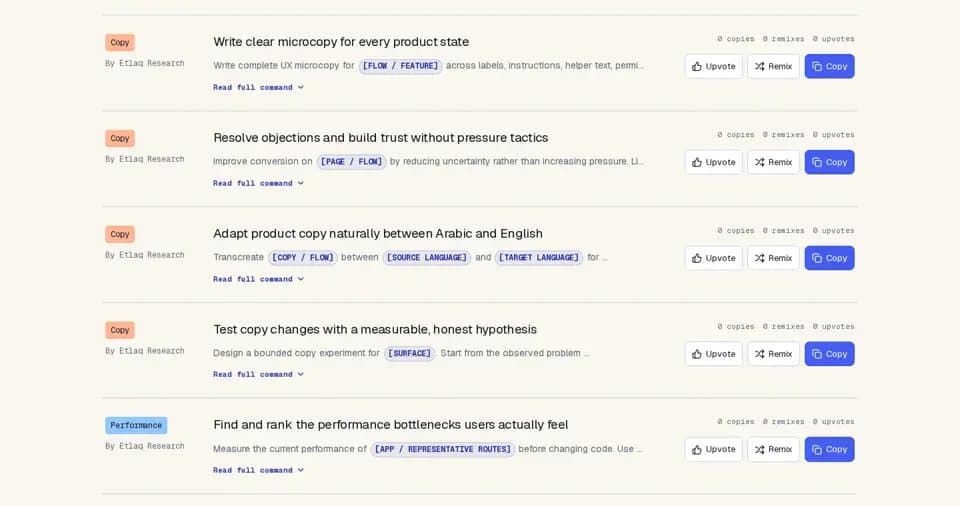960x506 pixels.
Task: Click the [FLOW / FEATURE] placeholder chip
Action: click(400, 66)
